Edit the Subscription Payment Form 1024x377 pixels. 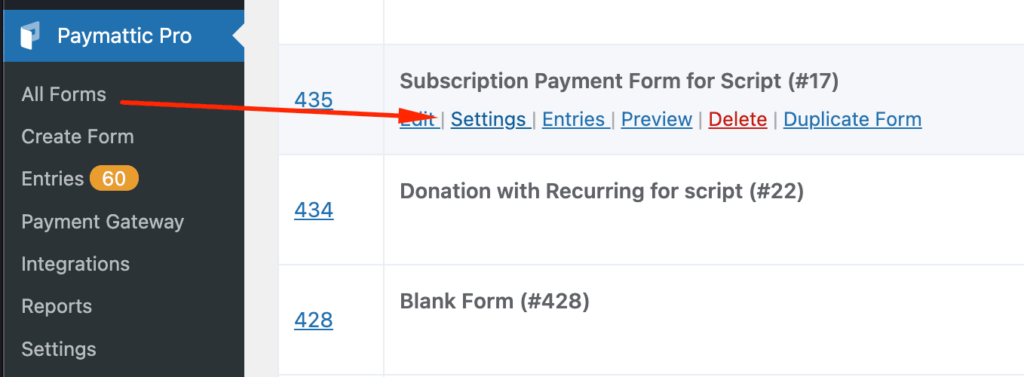(419, 120)
